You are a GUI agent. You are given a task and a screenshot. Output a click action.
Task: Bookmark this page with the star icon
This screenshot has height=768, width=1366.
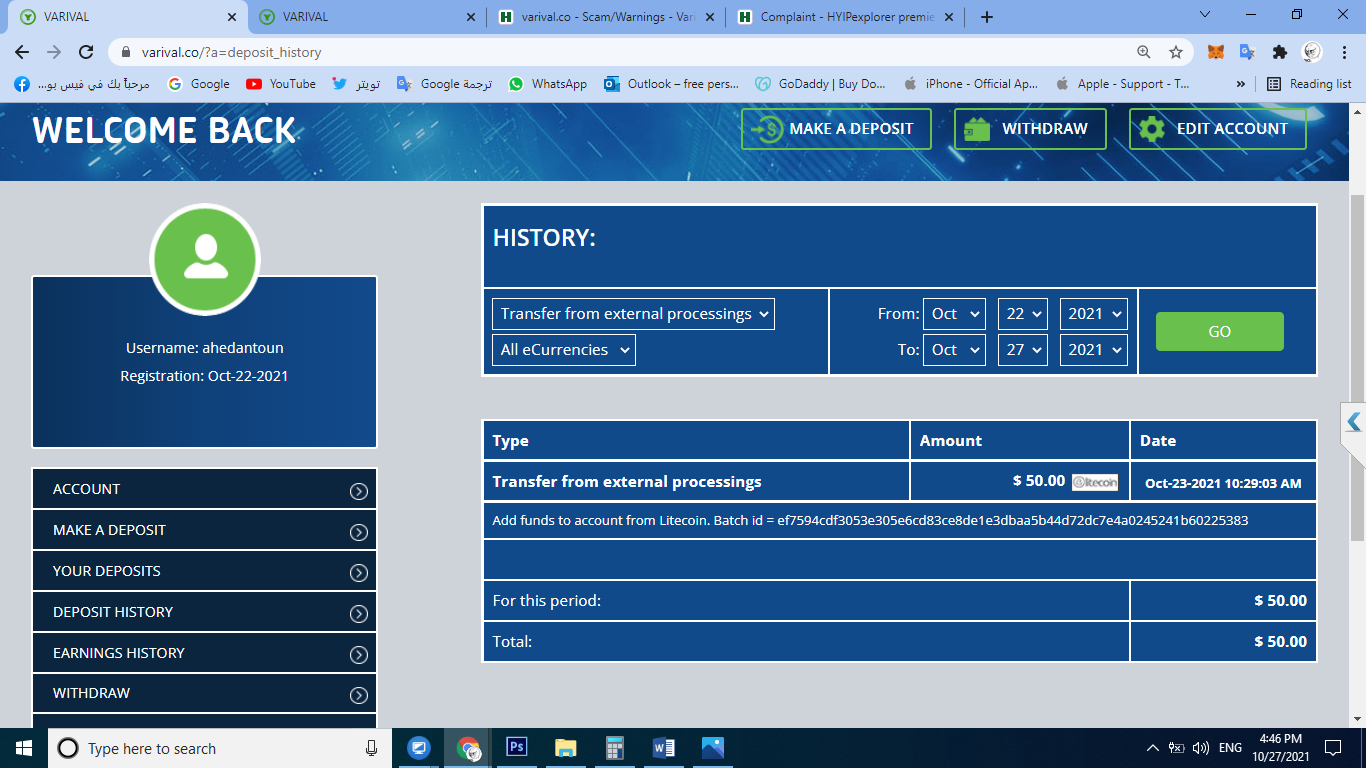tap(1176, 52)
